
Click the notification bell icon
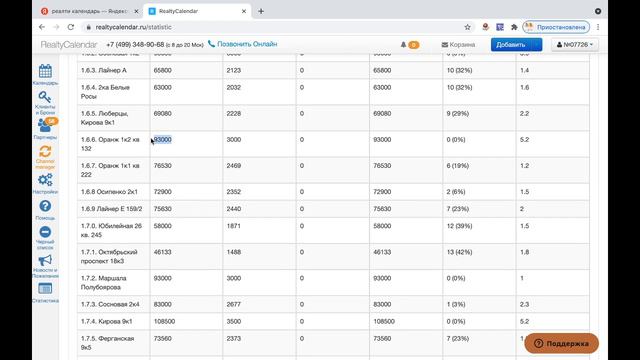pyautogui.click(x=403, y=44)
